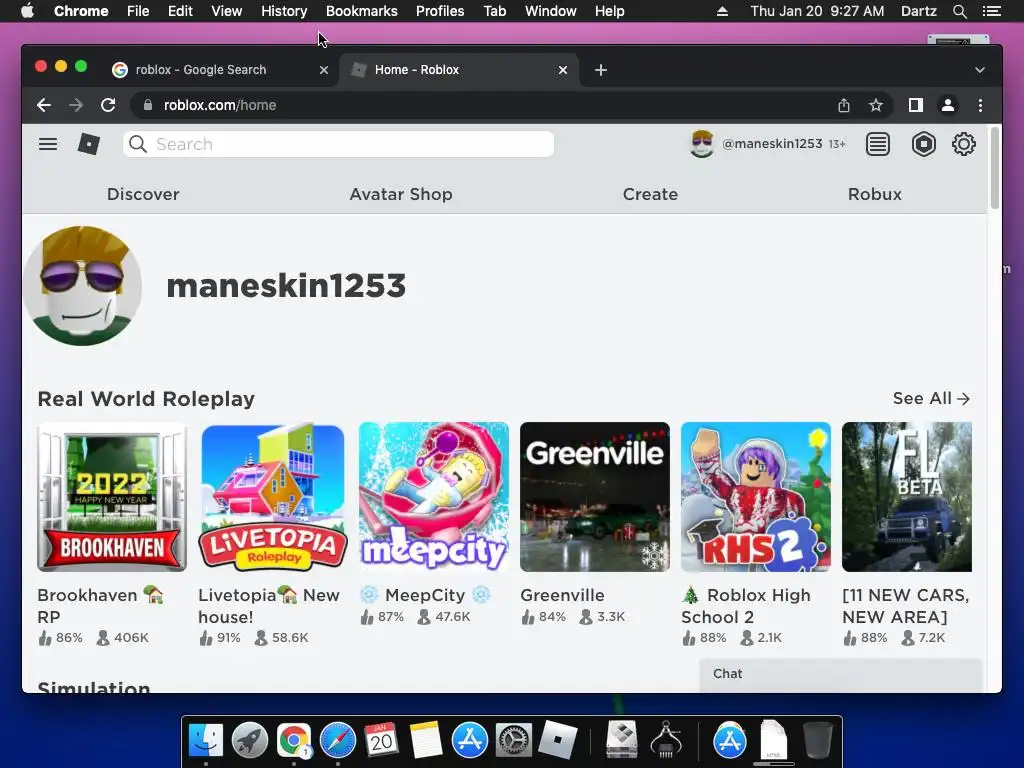Screen dimensions: 1024x768
Task: Open the @maneskin1253 profile link
Action: pyautogui.click(x=772, y=144)
